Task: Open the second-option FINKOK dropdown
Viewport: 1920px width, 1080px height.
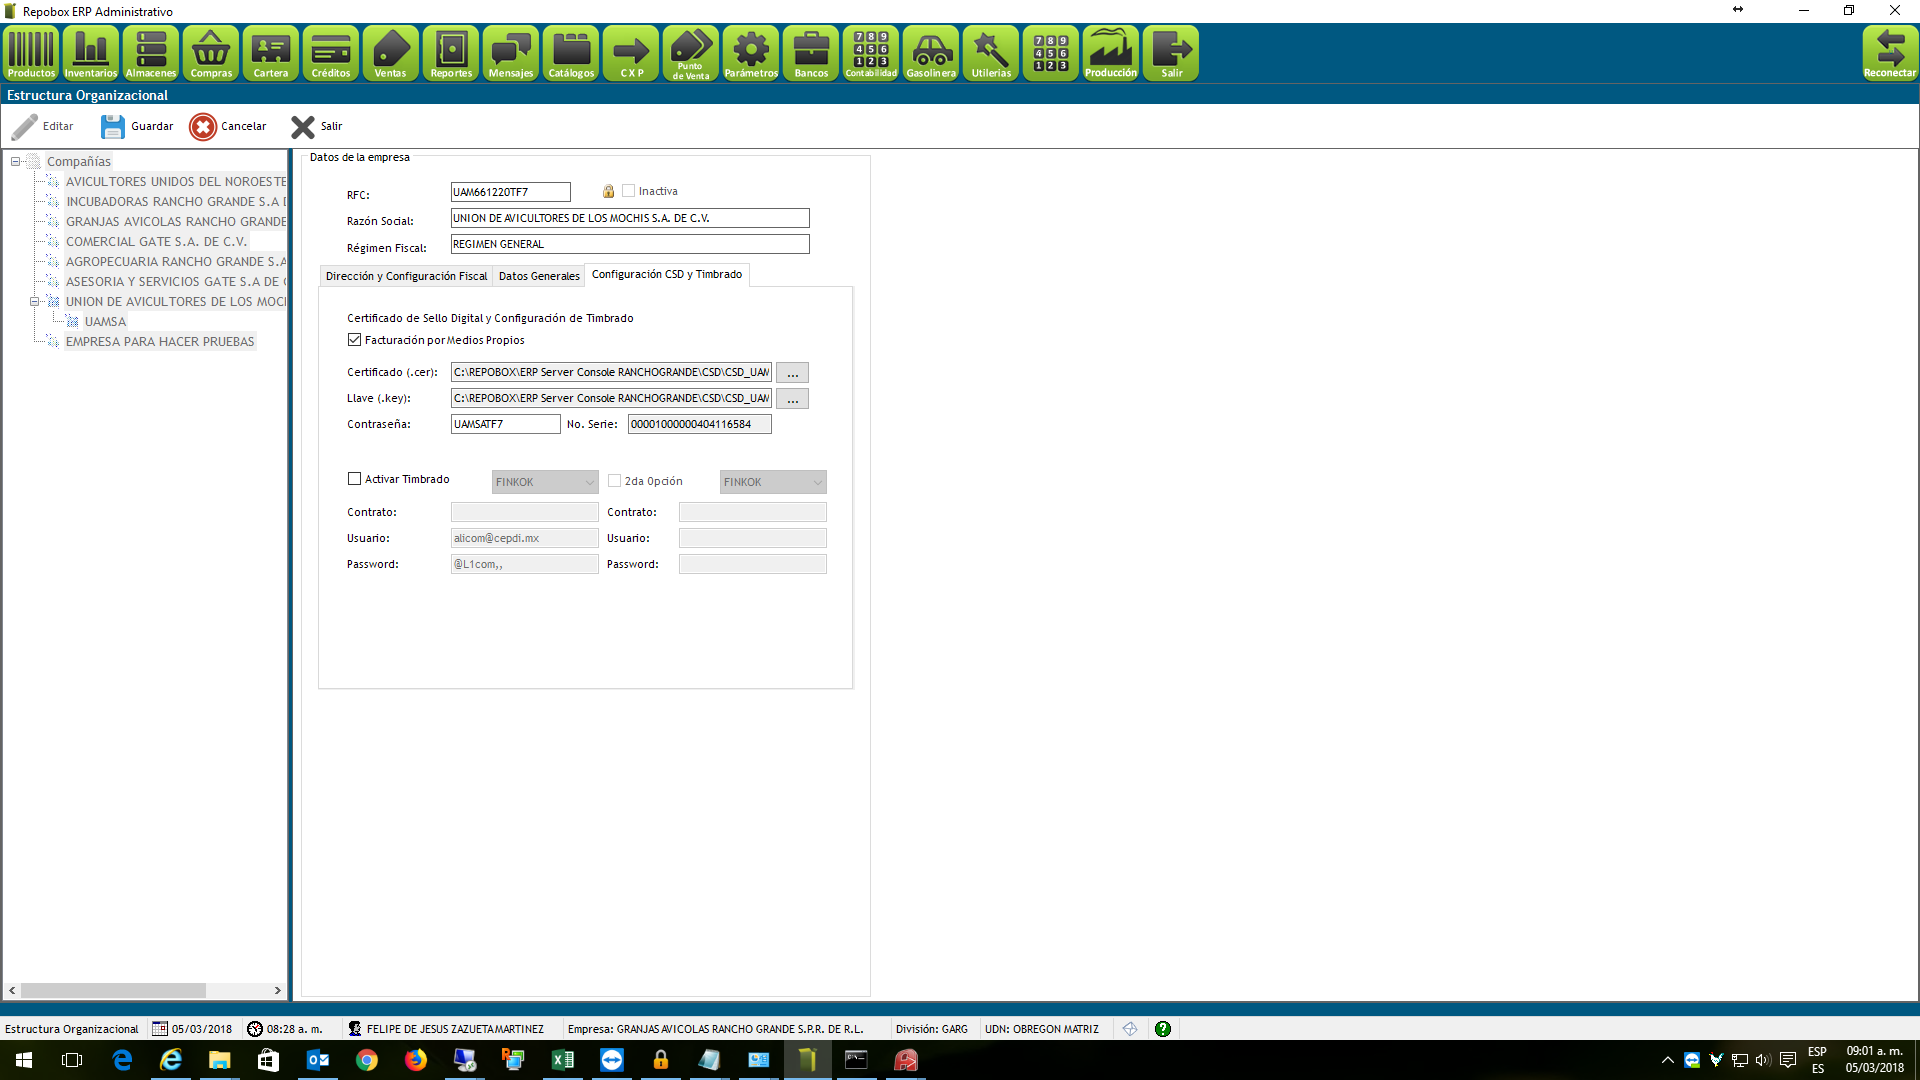Action: (x=773, y=482)
